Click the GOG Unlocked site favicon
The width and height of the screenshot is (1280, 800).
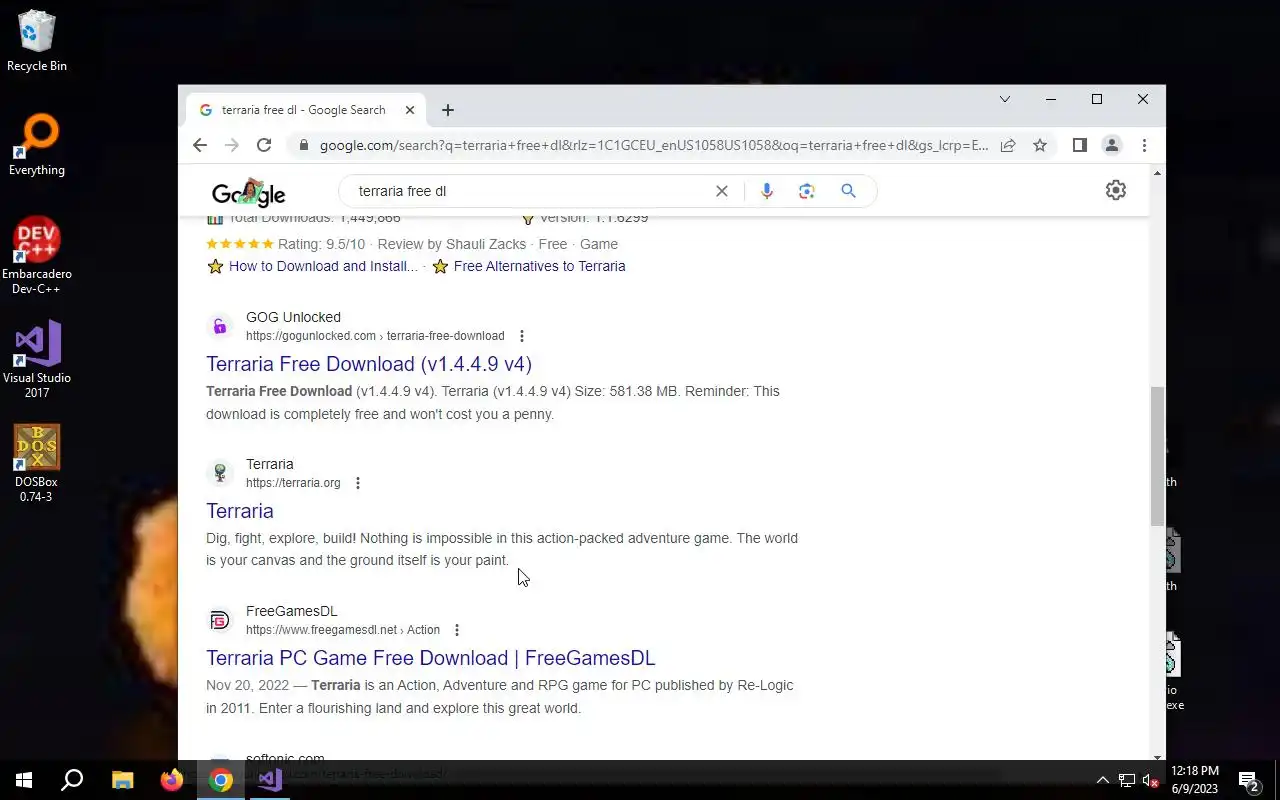220,326
